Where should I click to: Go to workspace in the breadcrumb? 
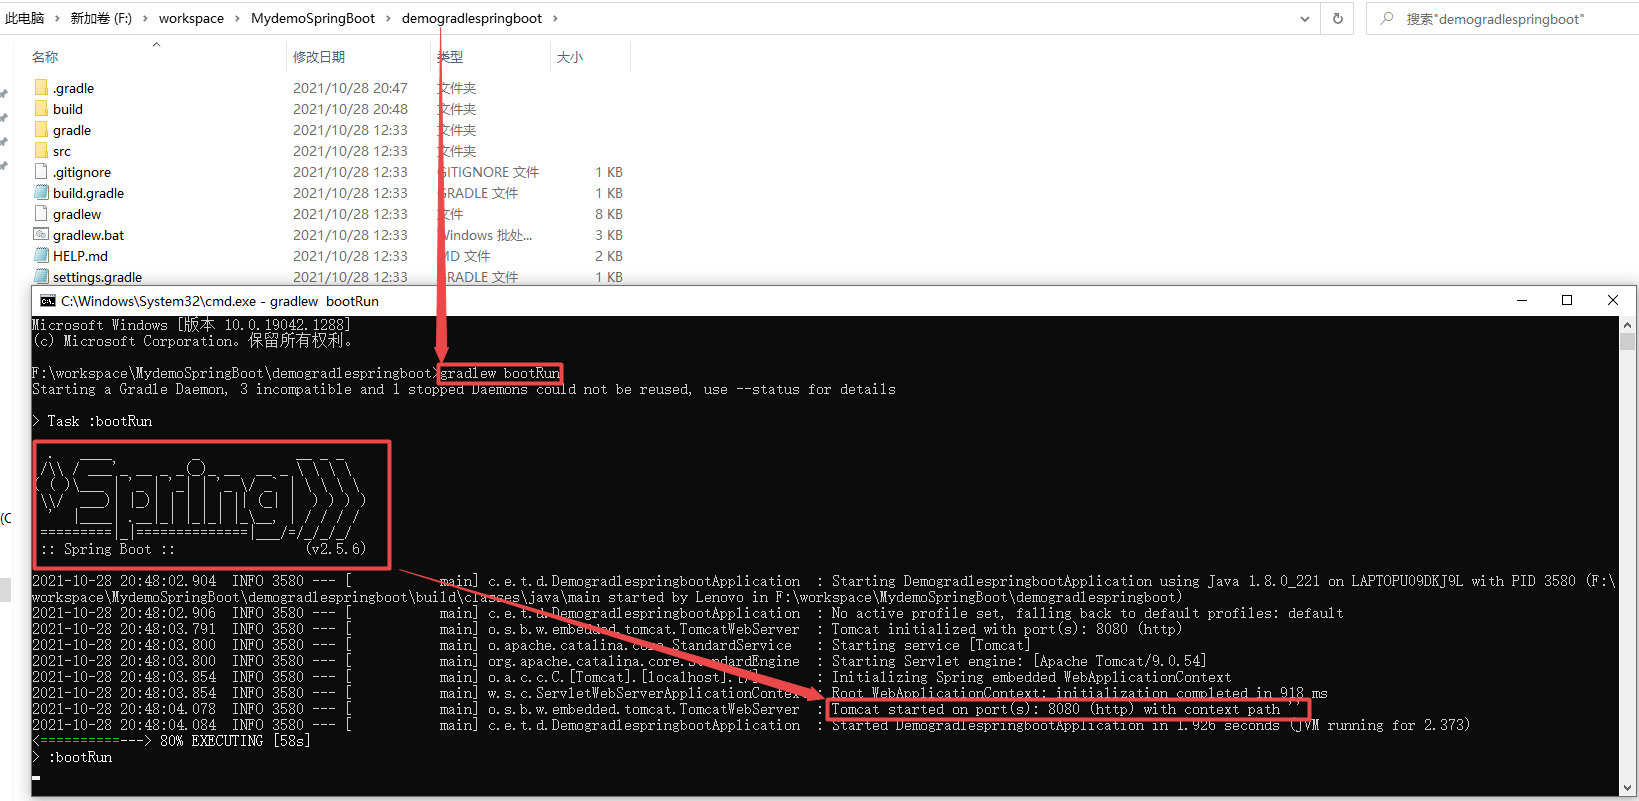(x=191, y=18)
